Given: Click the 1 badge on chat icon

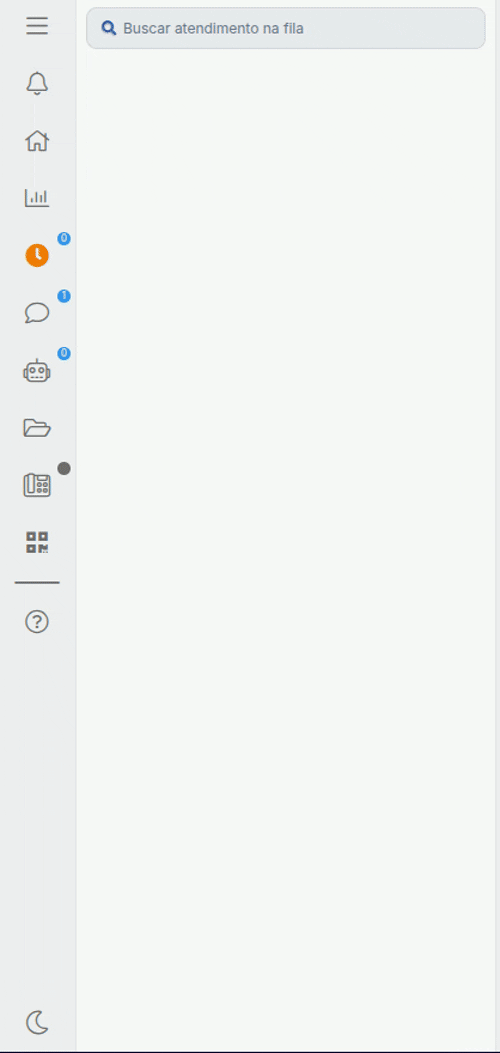Looking at the screenshot, I should pyautogui.click(x=64, y=296).
